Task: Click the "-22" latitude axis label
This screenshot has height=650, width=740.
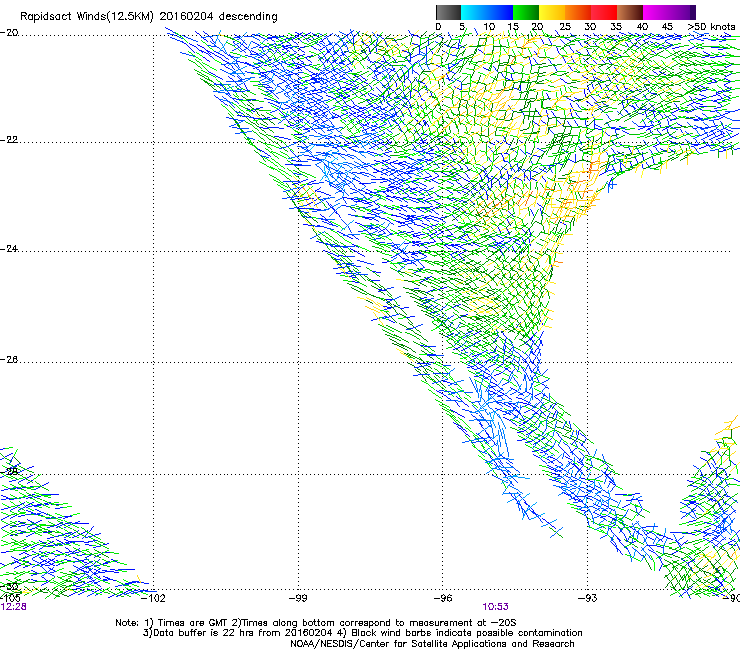Action: (9, 140)
